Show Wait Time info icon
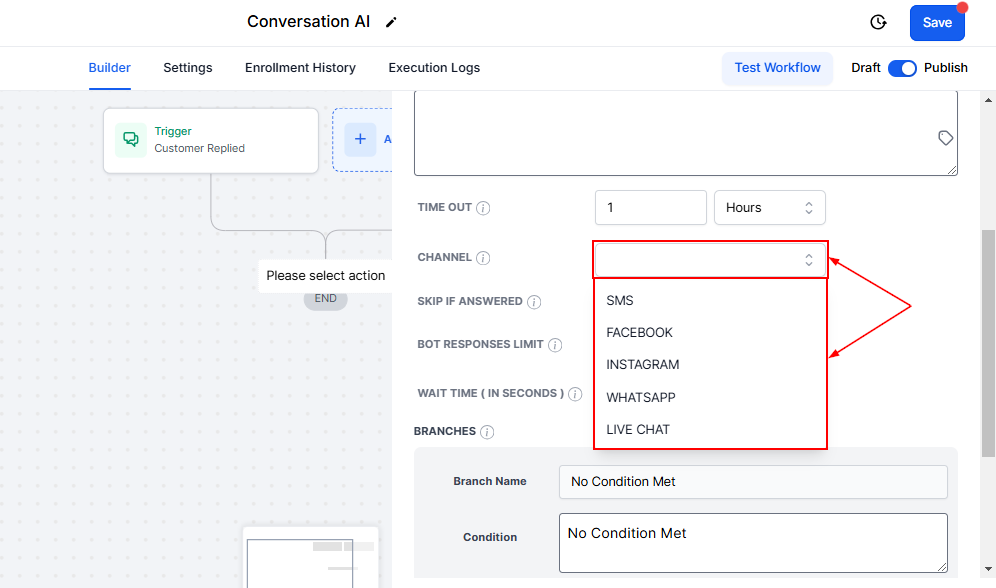Viewport: 996px width, 588px height. pyautogui.click(x=575, y=394)
